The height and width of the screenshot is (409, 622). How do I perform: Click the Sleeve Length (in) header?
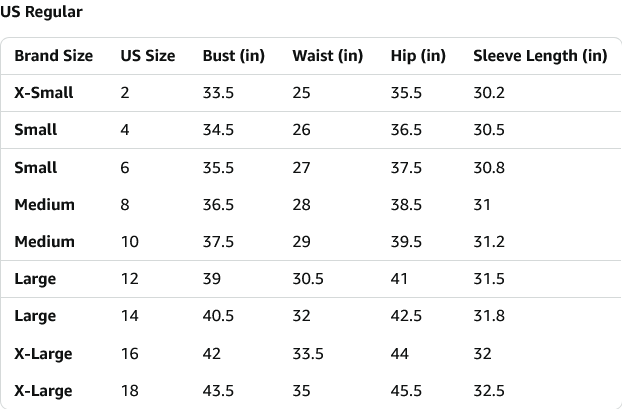click(540, 56)
